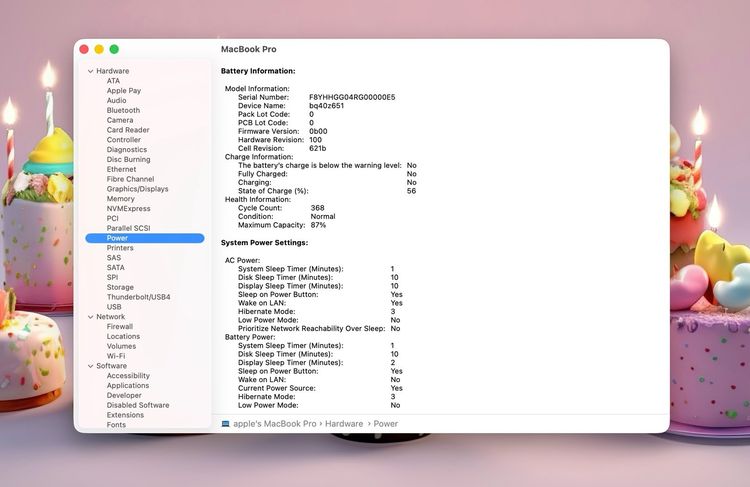Select Disc Burning entry
The width and height of the screenshot is (750, 487).
[x=129, y=159]
